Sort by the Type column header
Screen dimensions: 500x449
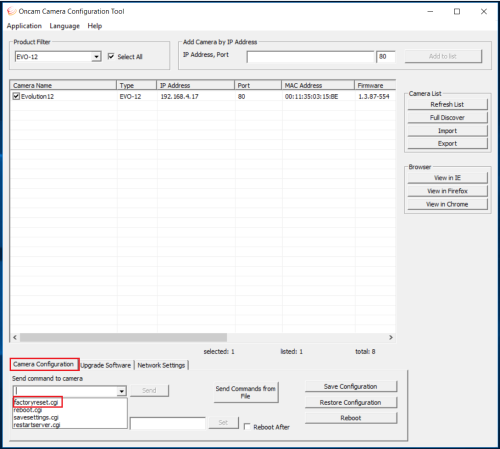(137, 85)
